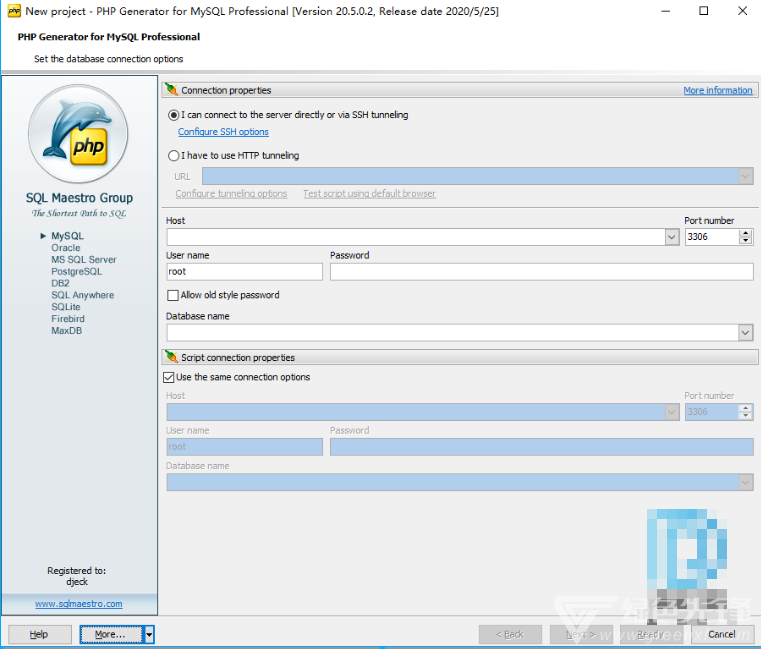Click the Help button

[39, 634]
